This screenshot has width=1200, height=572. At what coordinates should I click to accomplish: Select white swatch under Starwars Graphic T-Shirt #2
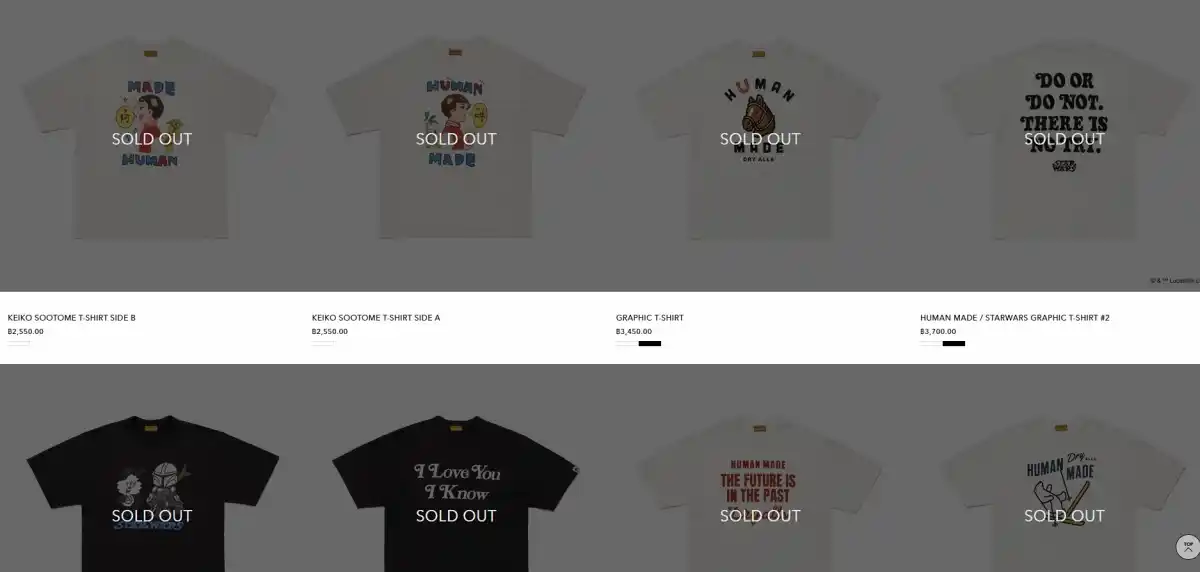pyautogui.click(x=931, y=344)
